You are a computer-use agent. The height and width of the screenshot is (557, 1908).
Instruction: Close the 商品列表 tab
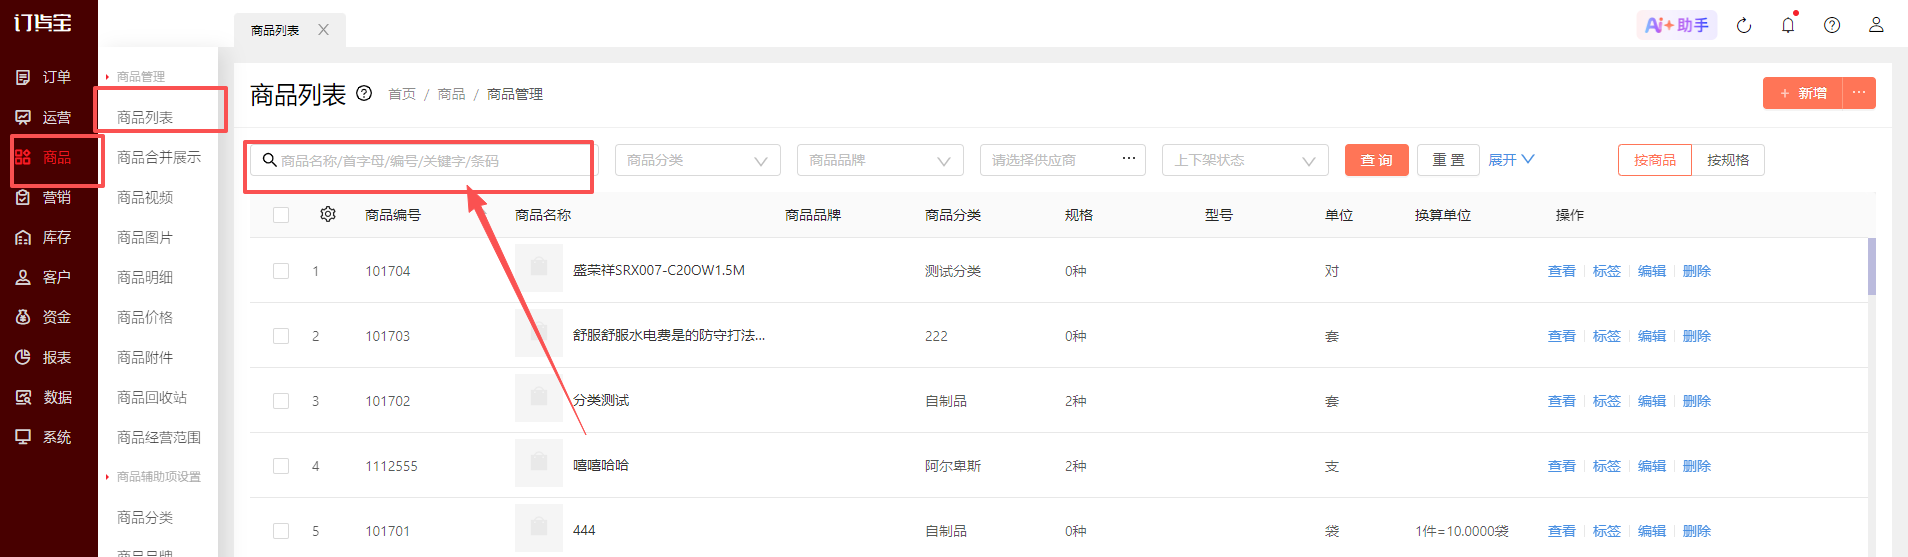pos(323,30)
